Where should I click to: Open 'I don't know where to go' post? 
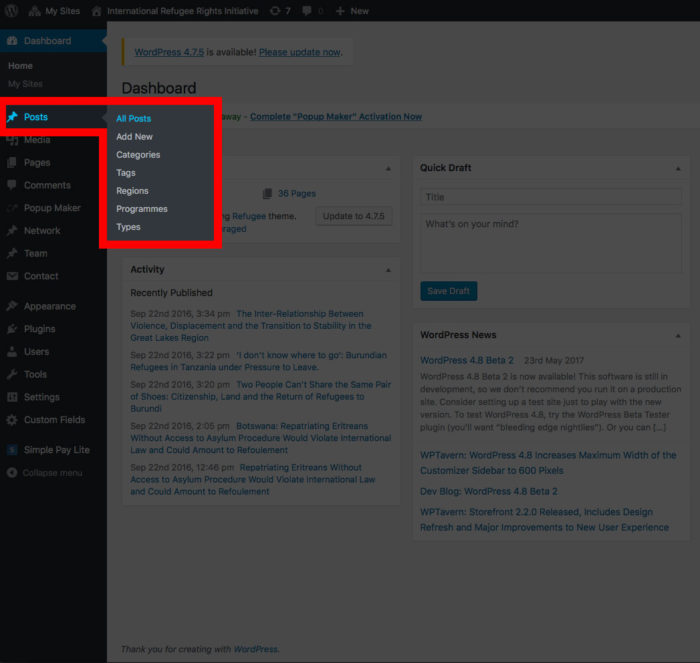tap(259, 361)
